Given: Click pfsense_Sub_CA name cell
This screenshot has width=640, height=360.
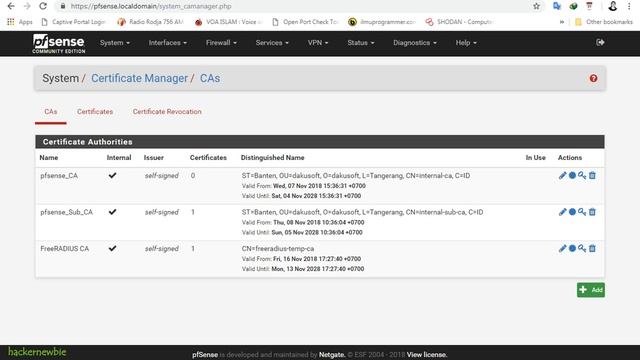Looking at the screenshot, I should 67,212.
